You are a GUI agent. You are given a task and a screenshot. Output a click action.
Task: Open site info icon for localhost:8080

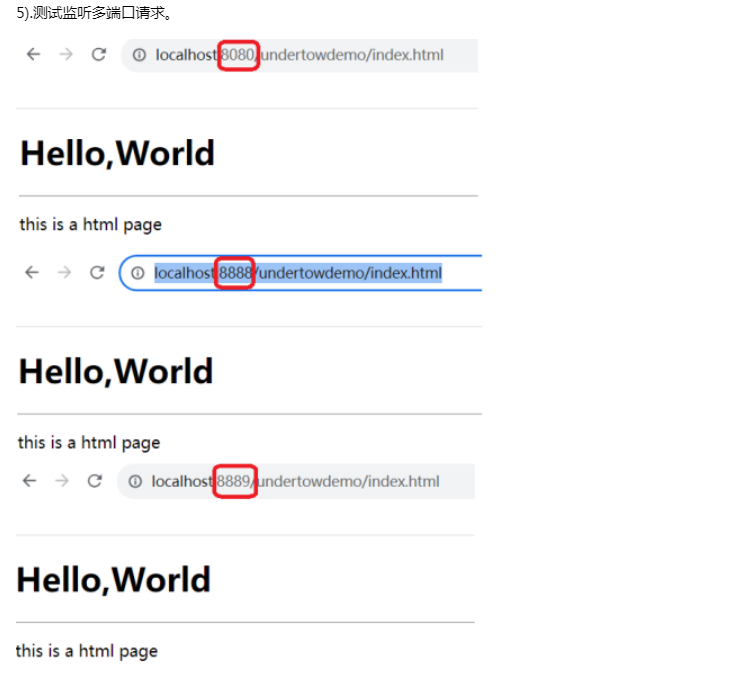coord(140,55)
